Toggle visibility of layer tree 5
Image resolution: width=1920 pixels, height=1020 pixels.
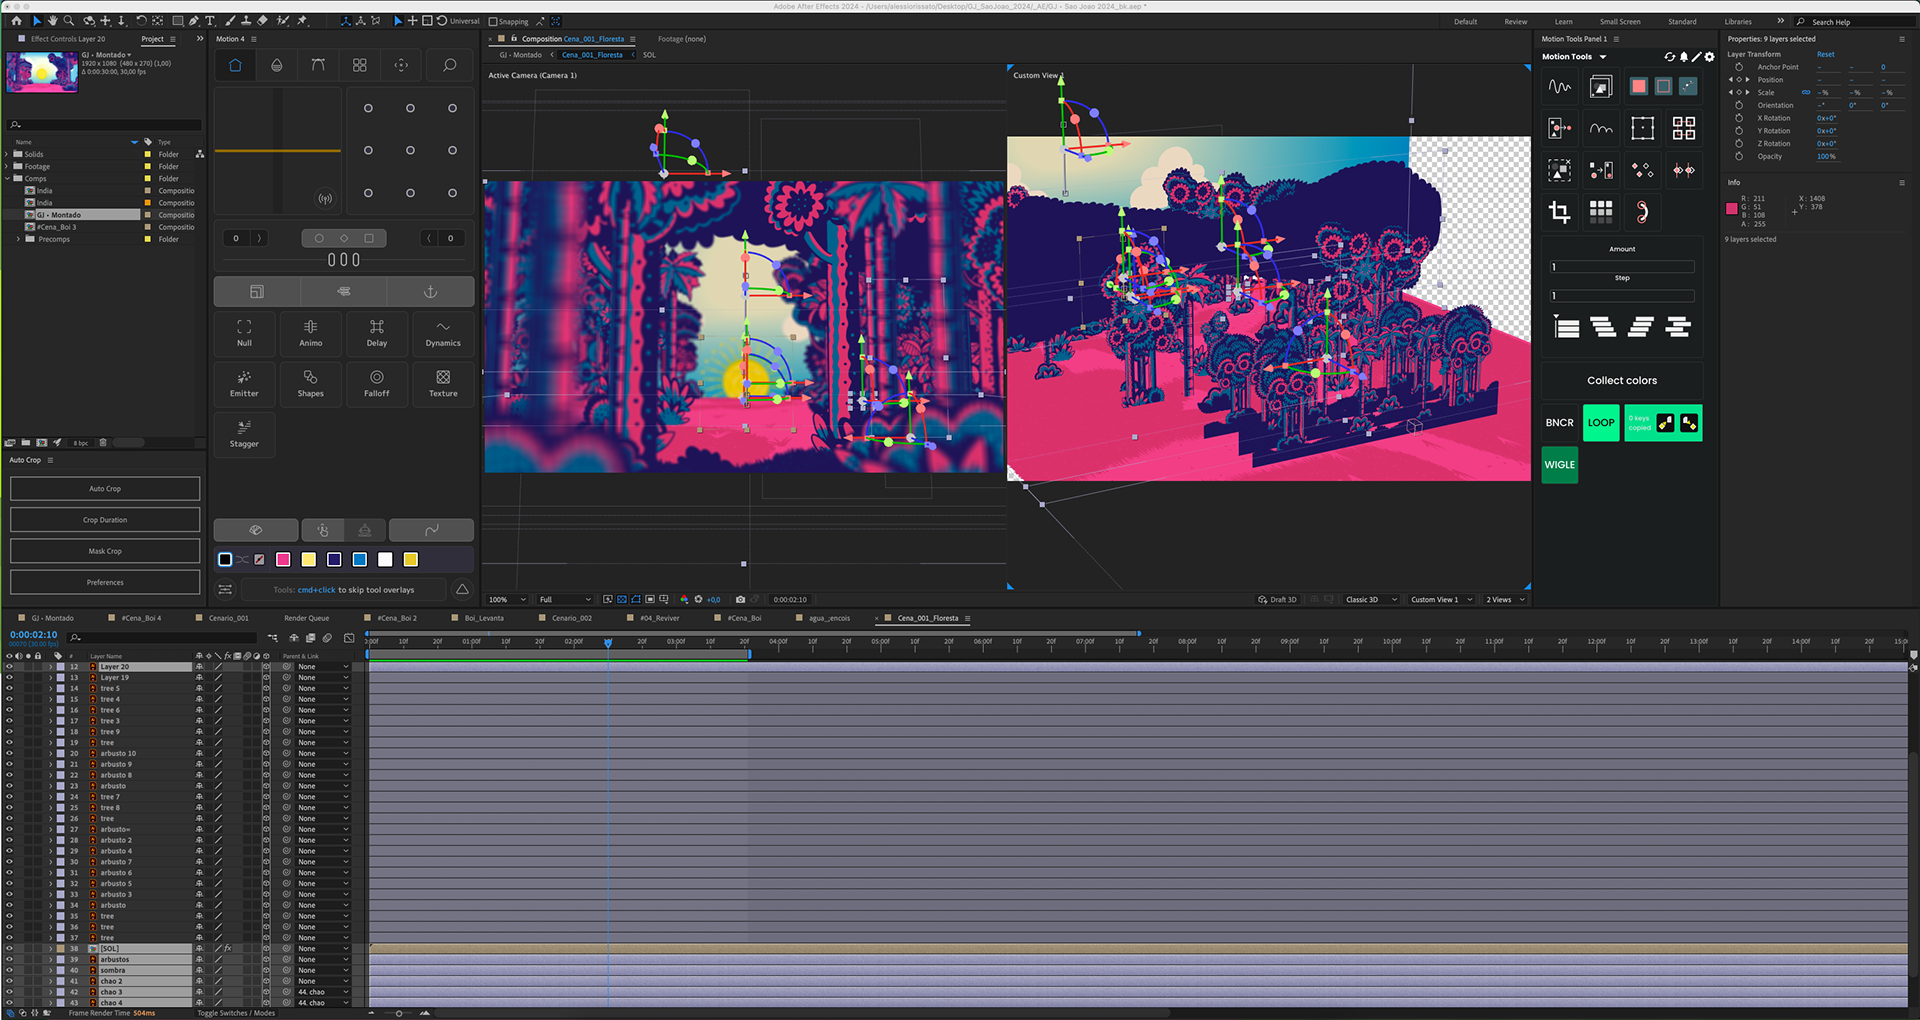(9, 689)
